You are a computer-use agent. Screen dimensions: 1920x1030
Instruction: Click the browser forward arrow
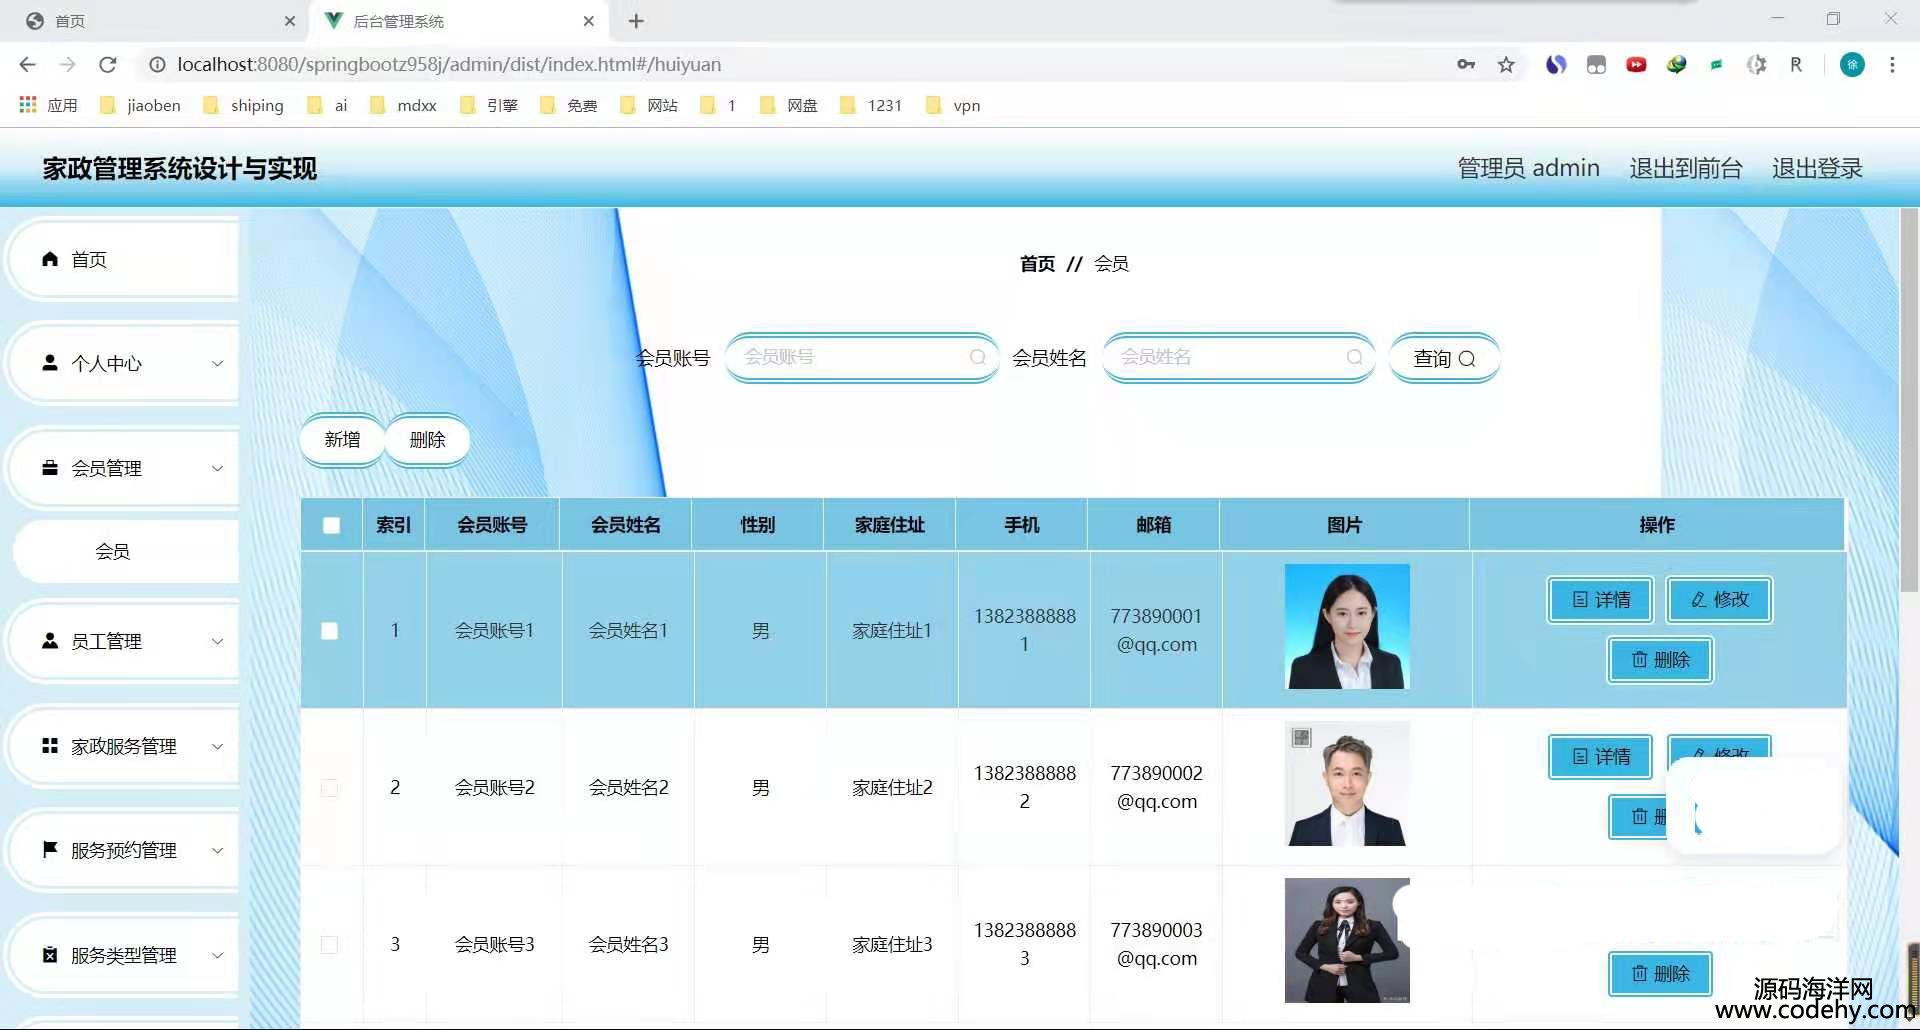[x=67, y=65]
